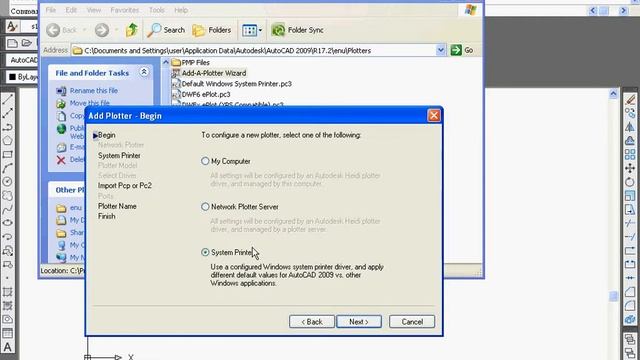Viewport: 640px width, 360px height.
Task: Select the Polyline tool
Action: (7, 127)
